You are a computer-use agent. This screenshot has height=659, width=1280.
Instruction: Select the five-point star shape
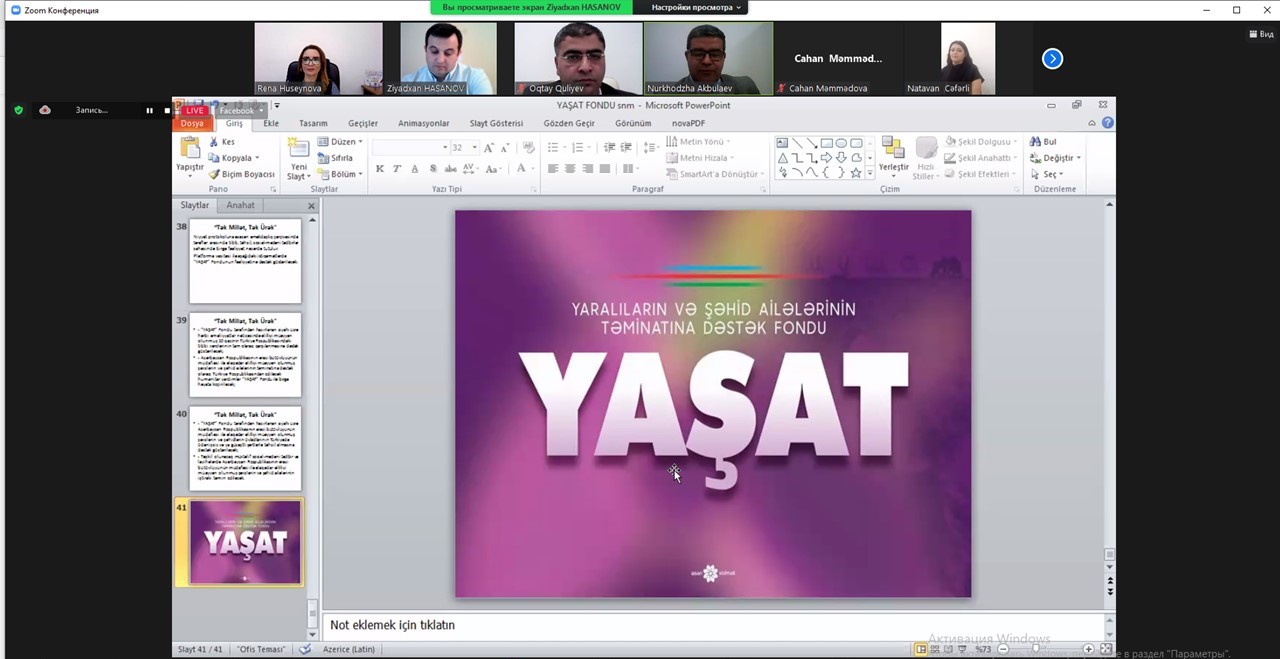[x=855, y=173]
